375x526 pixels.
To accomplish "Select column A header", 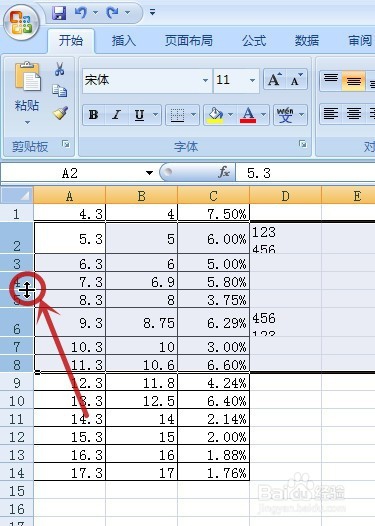I will point(69,196).
